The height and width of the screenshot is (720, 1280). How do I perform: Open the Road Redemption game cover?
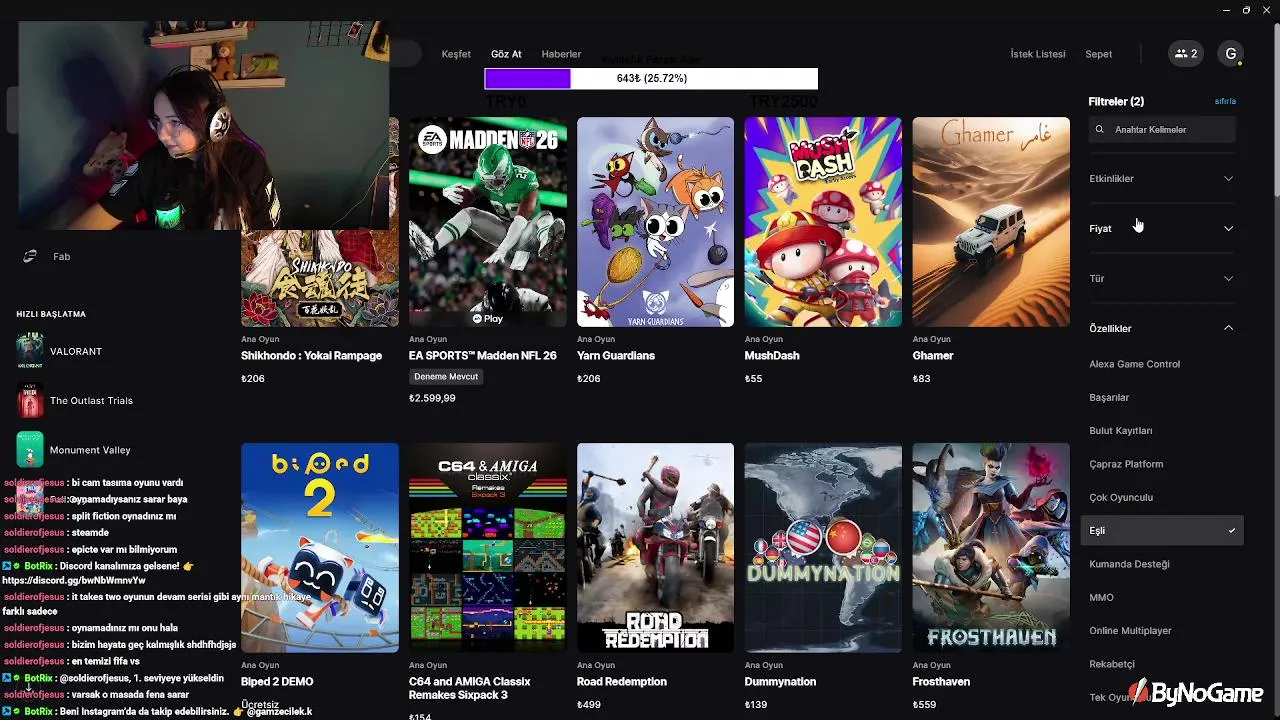(655, 548)
